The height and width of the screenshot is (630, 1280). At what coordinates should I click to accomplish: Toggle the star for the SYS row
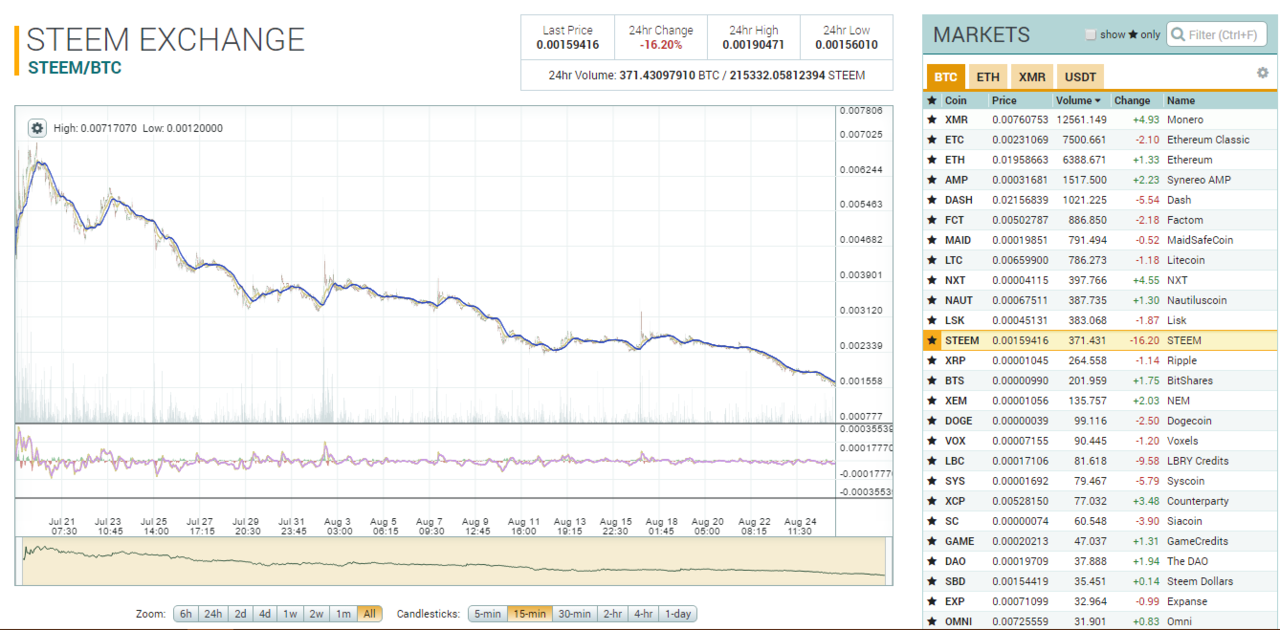click(x=932, y=481)
